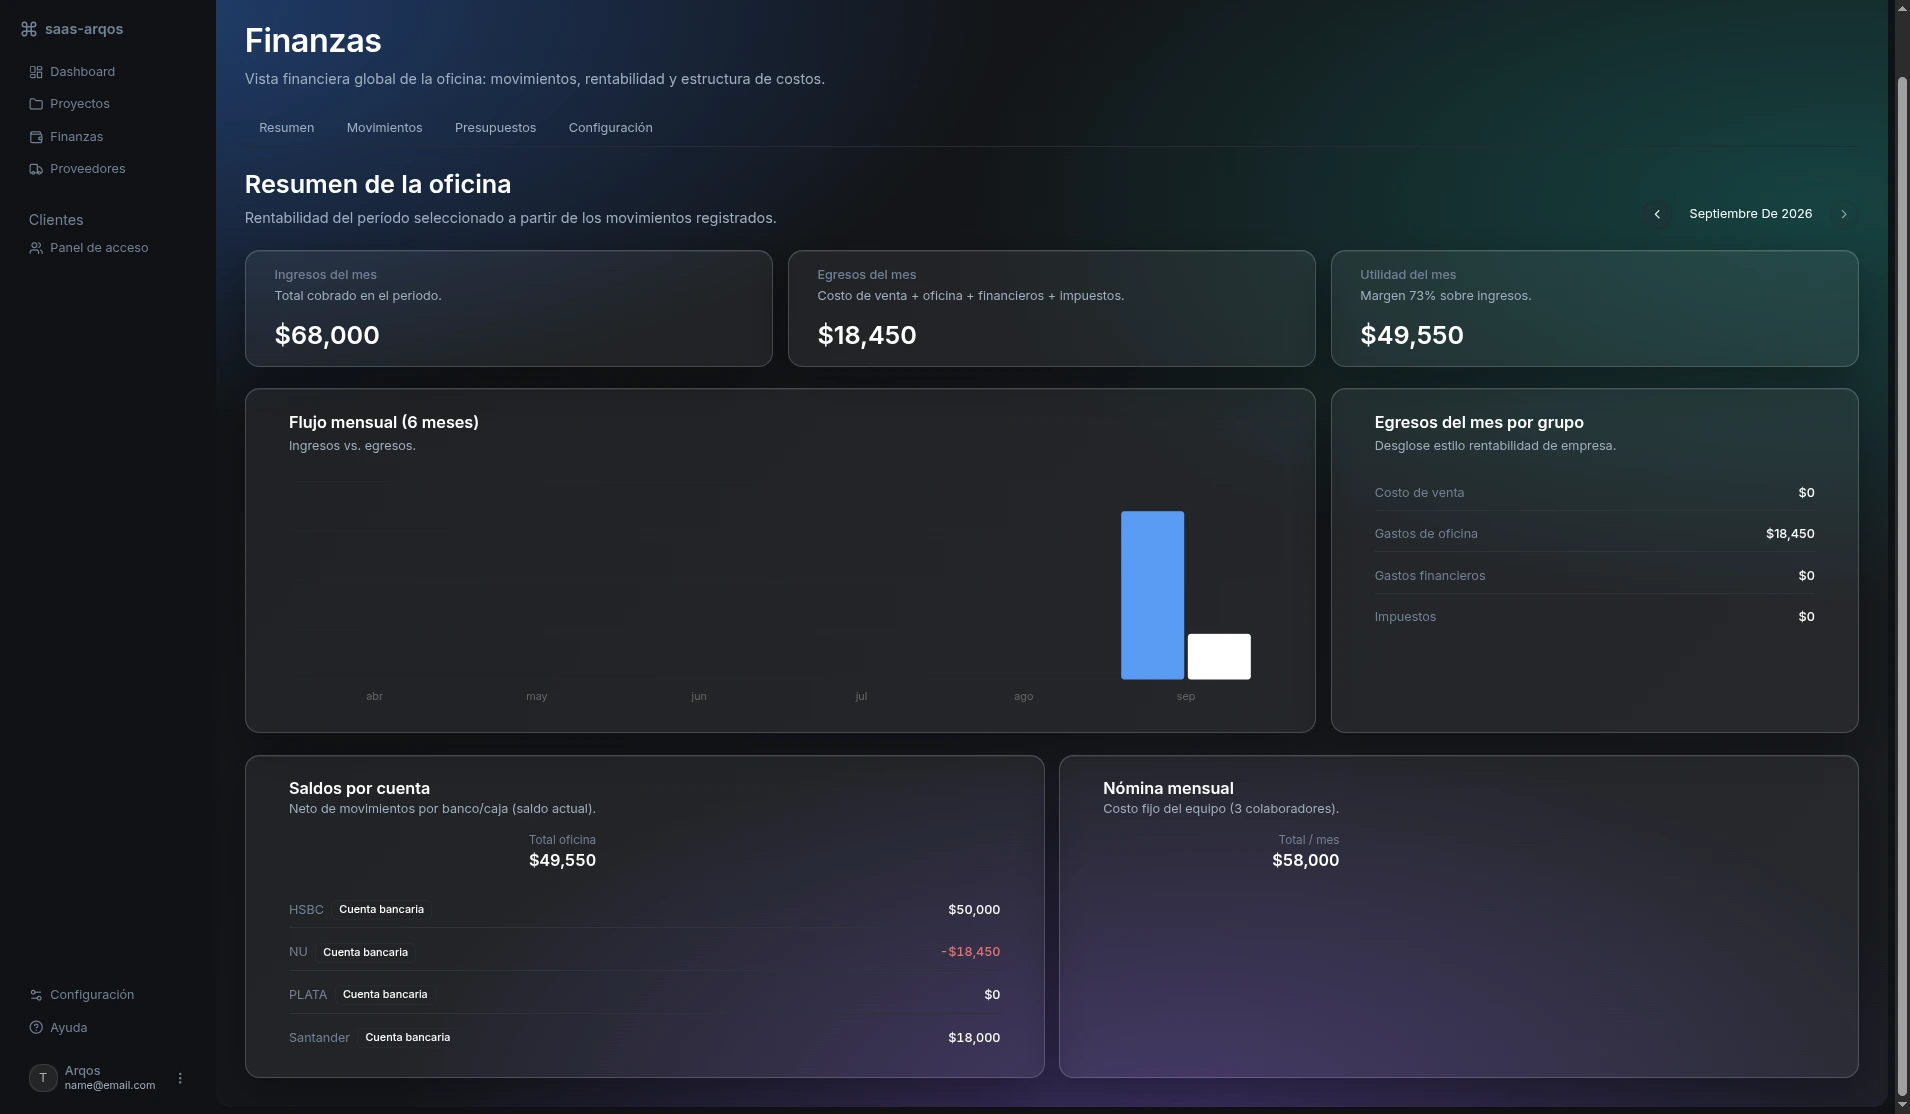Click the name@email.com user email

[110, 1086]
